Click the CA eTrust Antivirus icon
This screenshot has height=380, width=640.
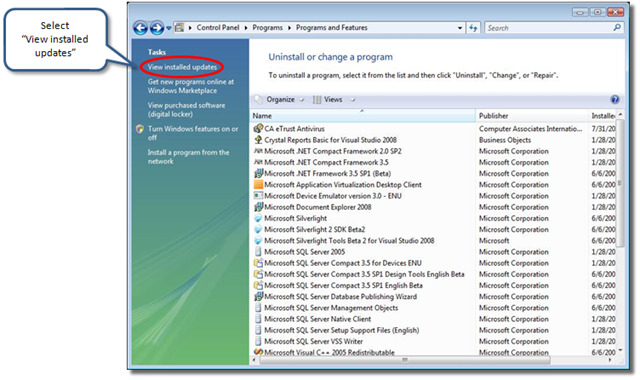[258, 129]
